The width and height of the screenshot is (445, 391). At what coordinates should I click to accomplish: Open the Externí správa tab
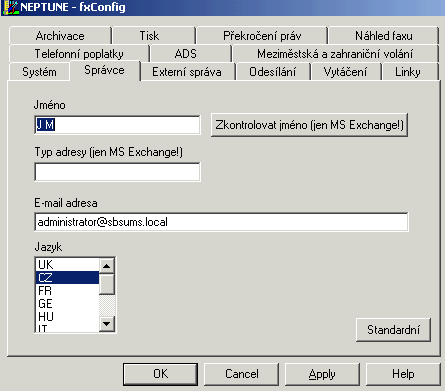(x=187, y=72)
